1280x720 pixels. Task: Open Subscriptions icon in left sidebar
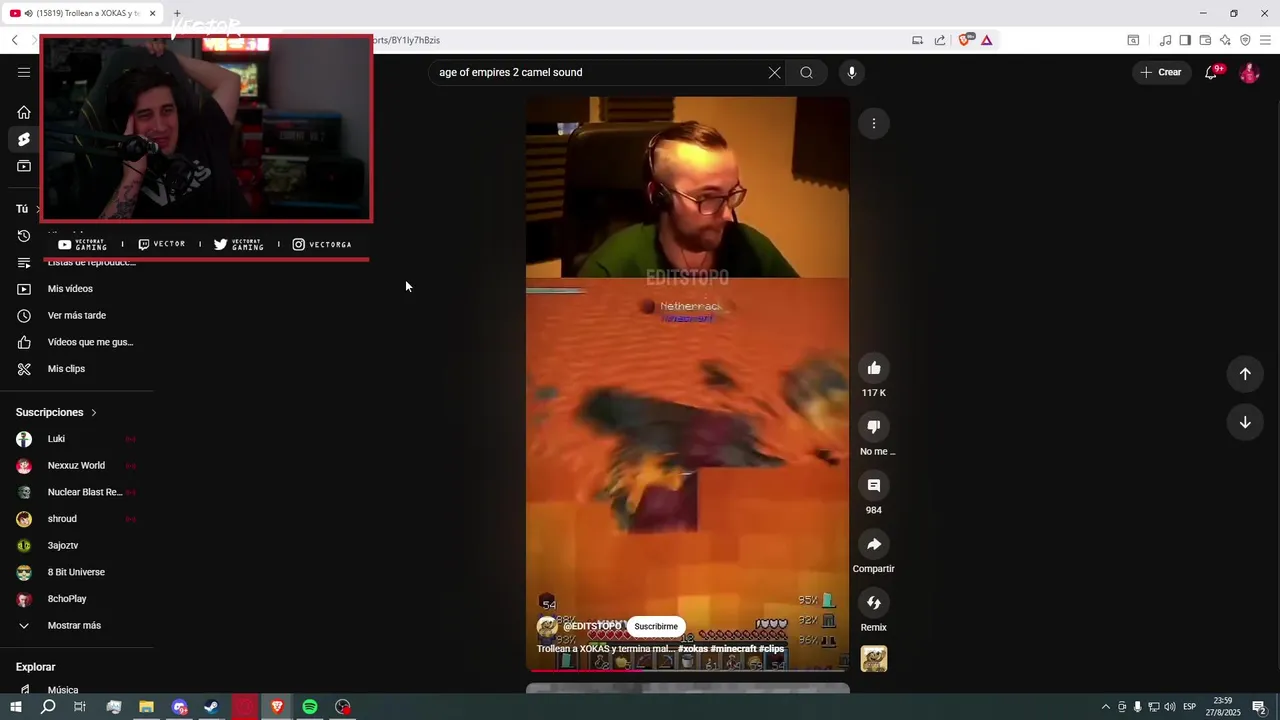24,166
